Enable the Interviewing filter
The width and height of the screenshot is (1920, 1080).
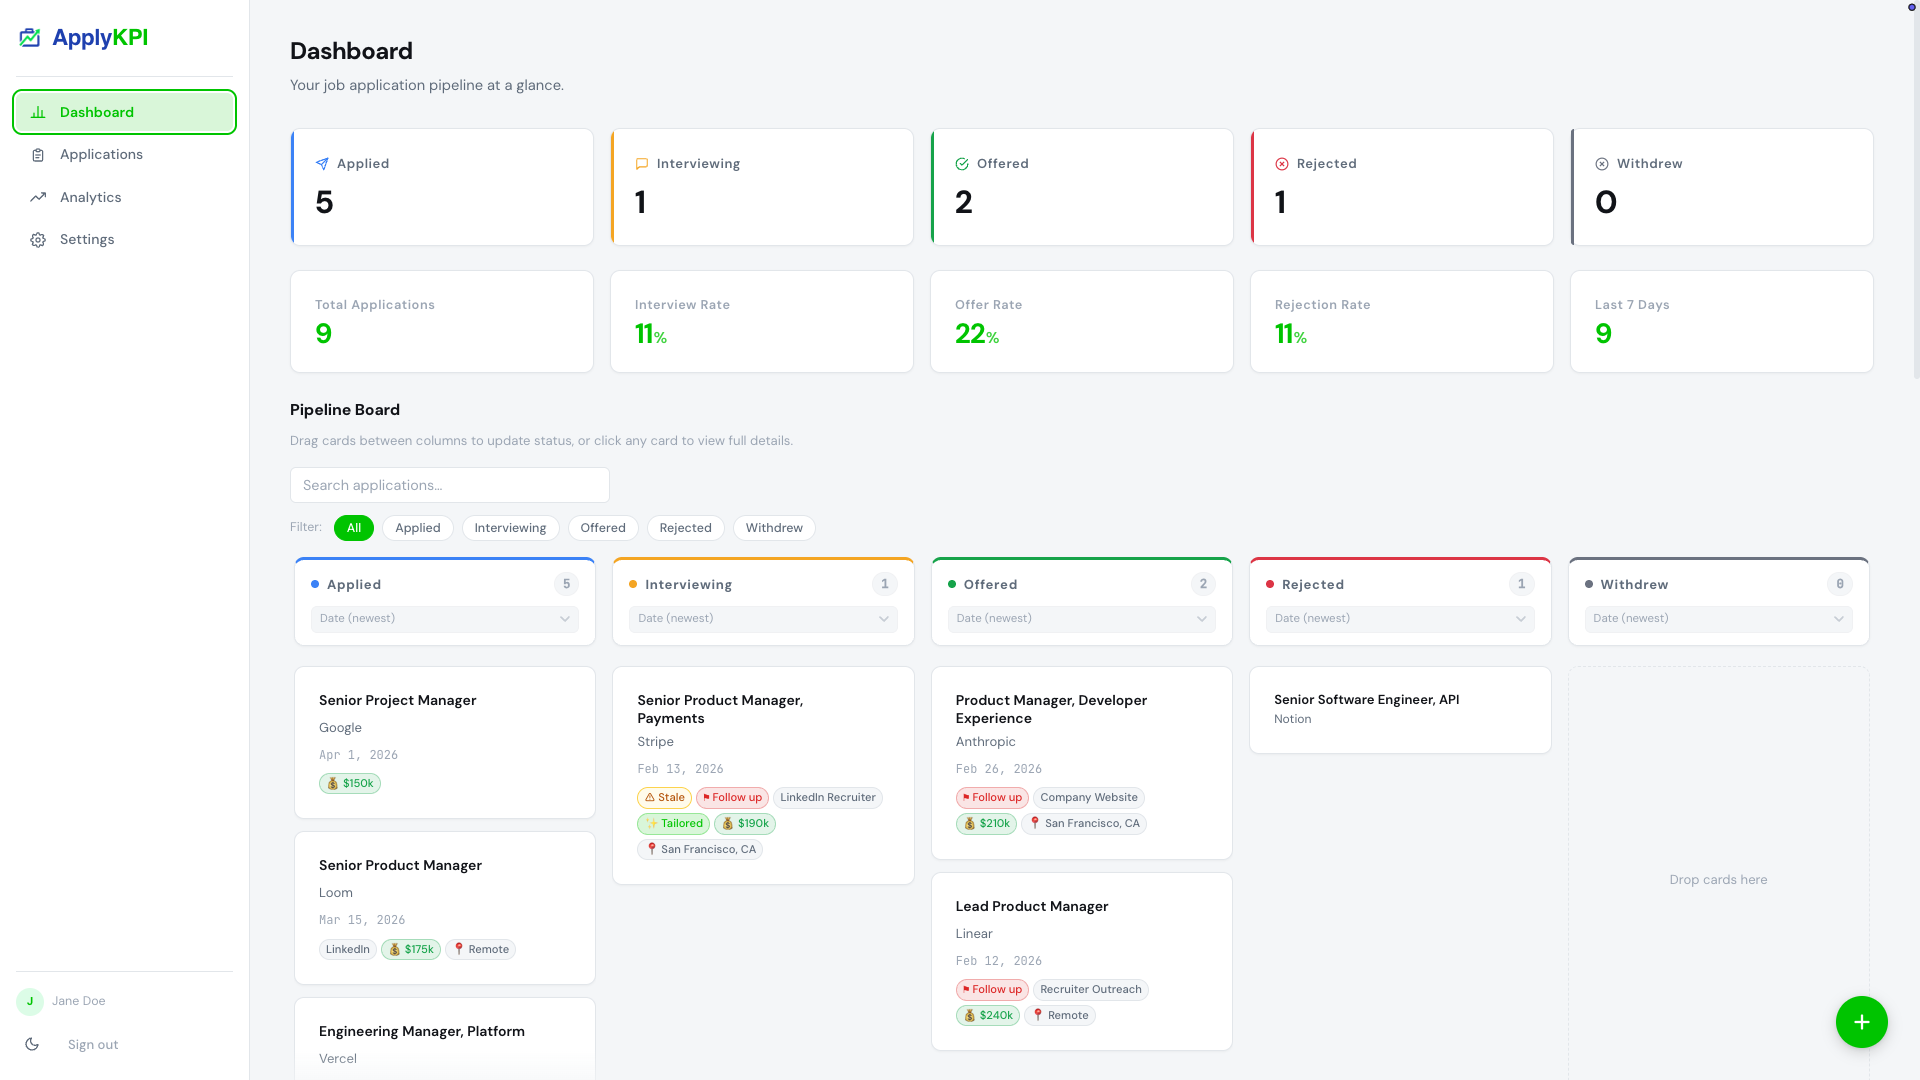(x=510, y=528)
